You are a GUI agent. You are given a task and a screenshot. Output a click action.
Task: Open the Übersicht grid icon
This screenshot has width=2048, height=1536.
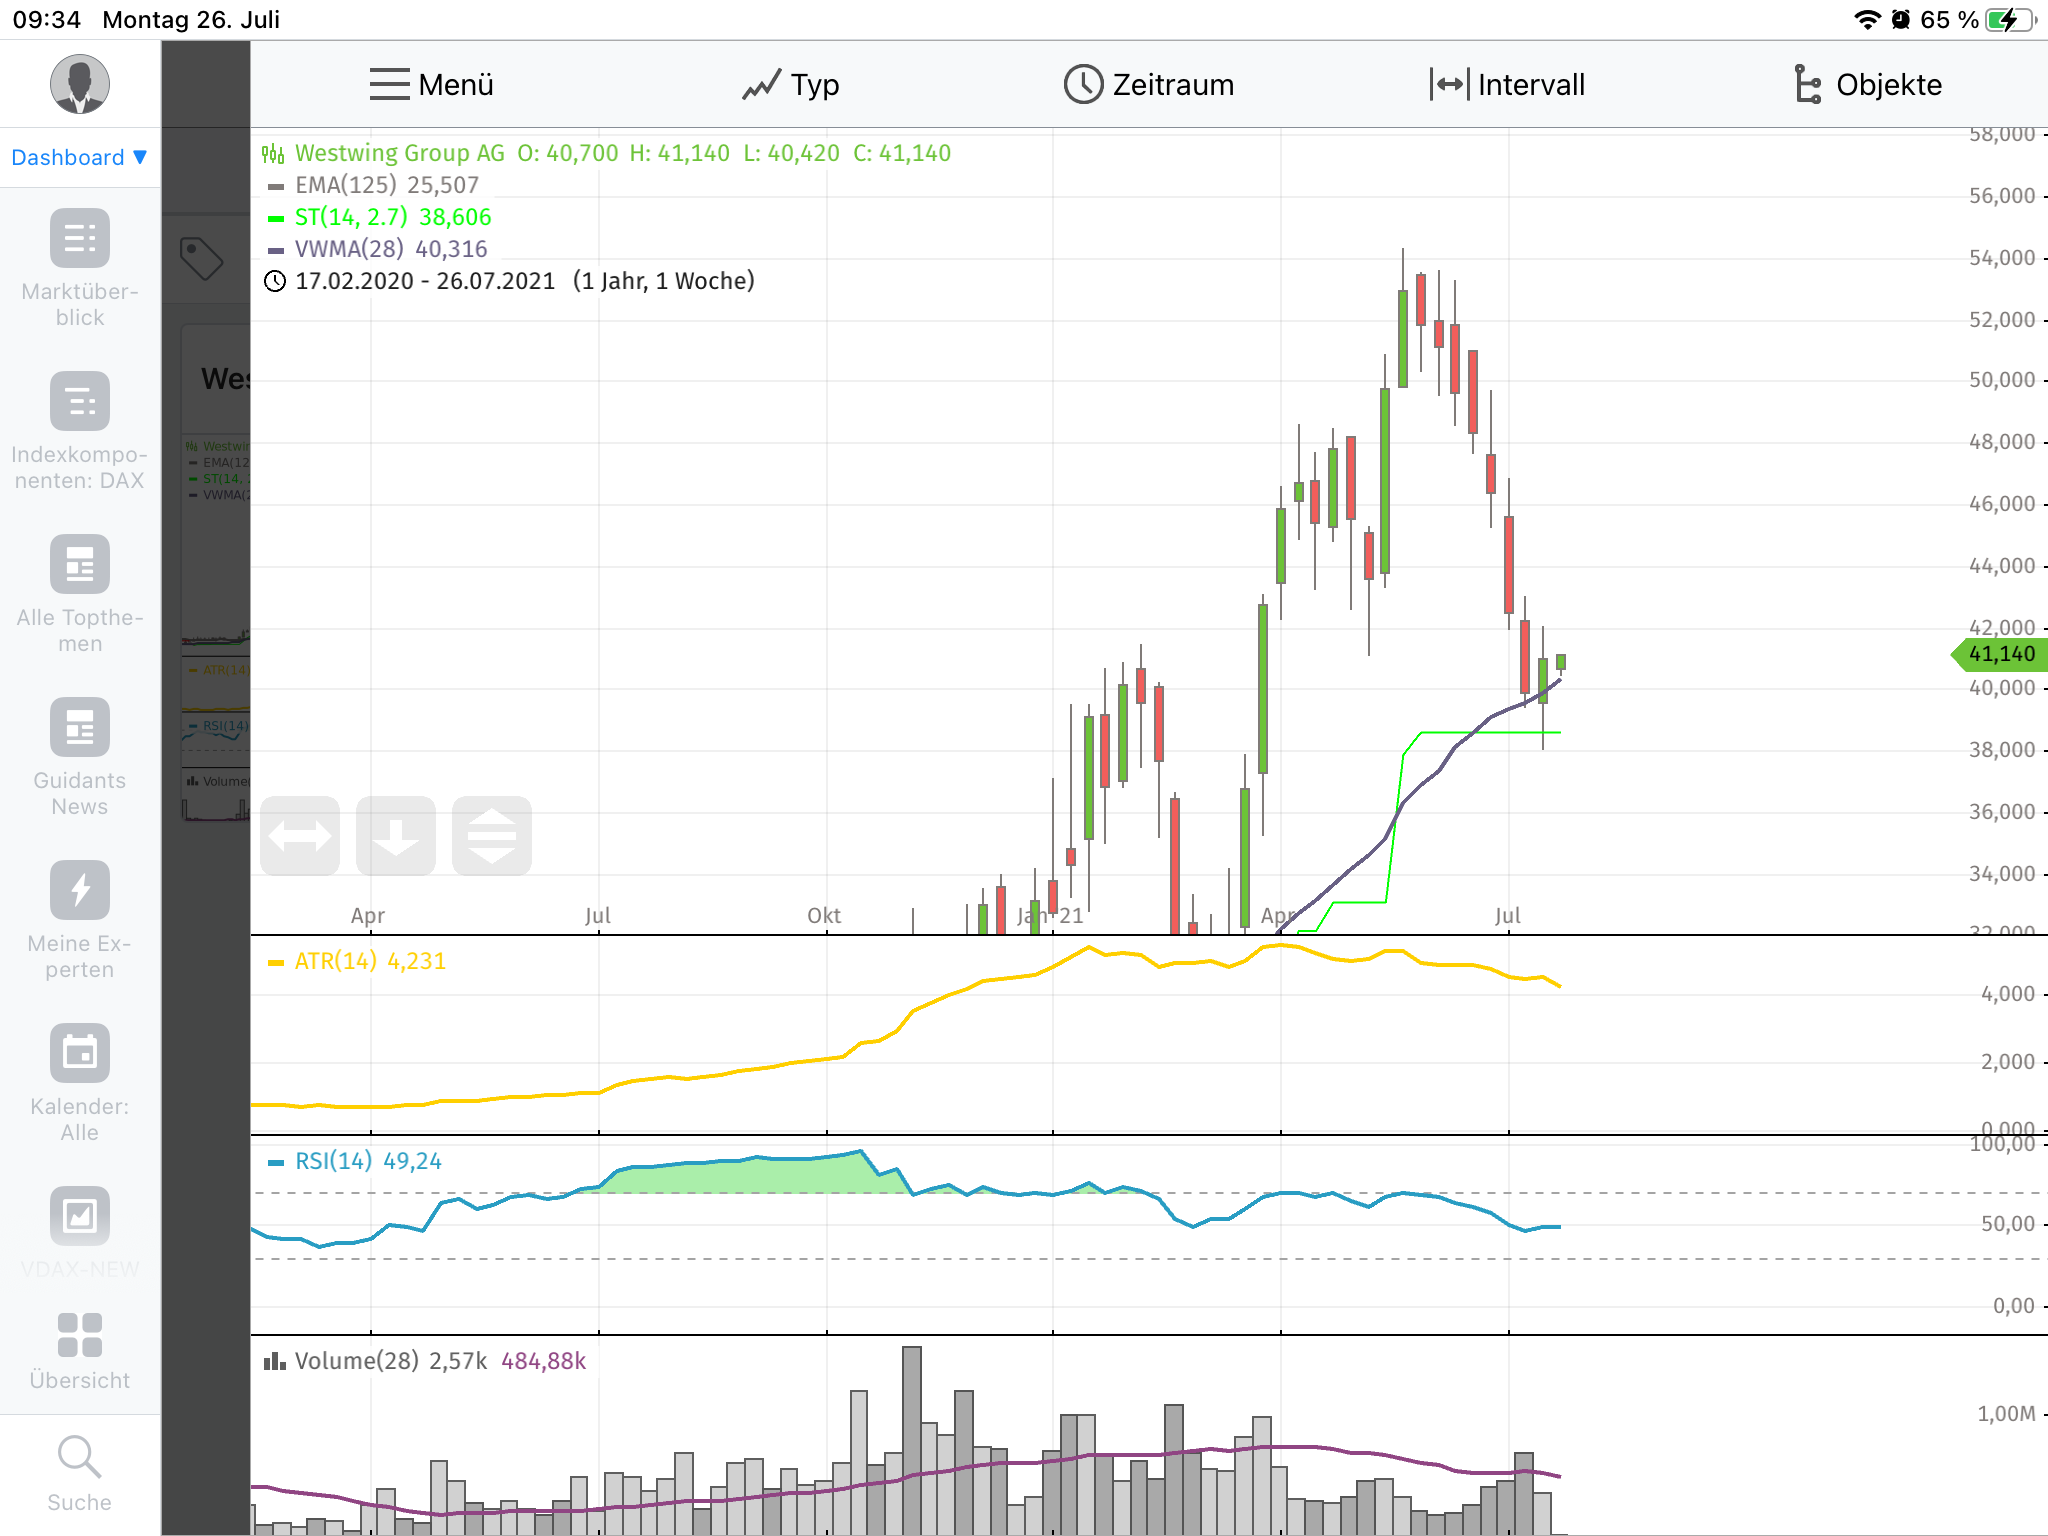coord(79,1335)
